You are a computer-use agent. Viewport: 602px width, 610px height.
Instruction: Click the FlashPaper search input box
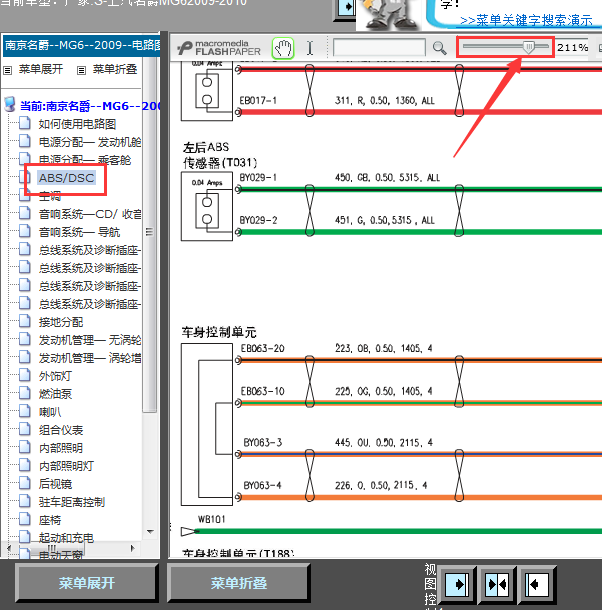point(379,48)
